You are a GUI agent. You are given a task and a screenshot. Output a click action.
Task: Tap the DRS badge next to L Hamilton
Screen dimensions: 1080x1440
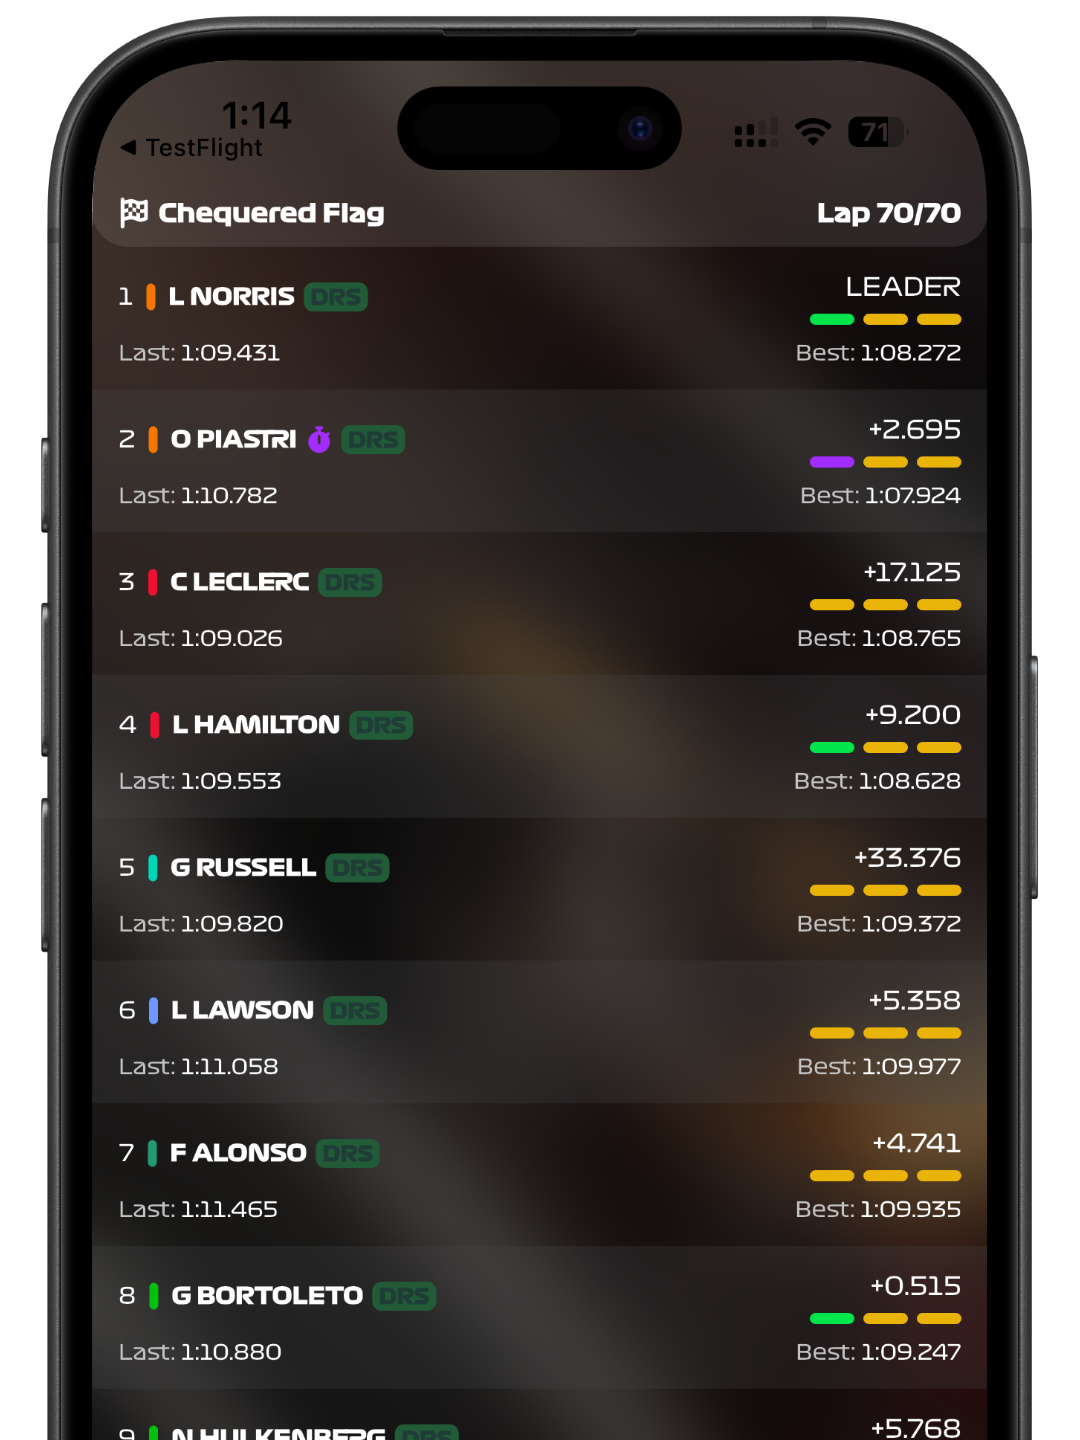click(x=381, y=725)
